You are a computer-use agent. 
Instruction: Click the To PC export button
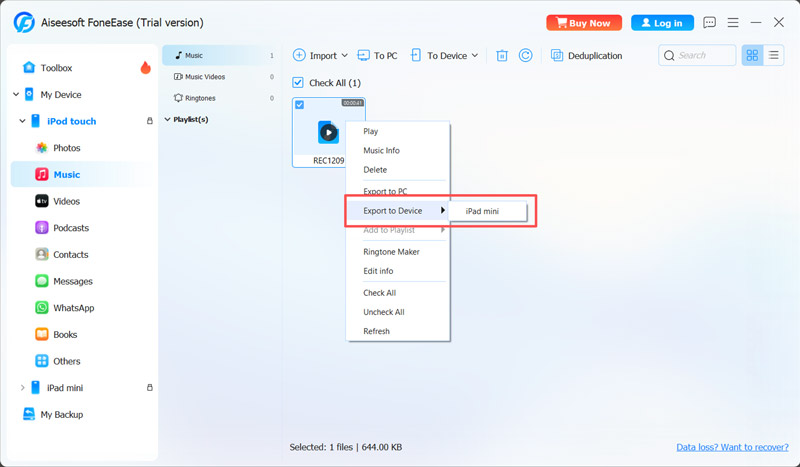coord(377,56)
